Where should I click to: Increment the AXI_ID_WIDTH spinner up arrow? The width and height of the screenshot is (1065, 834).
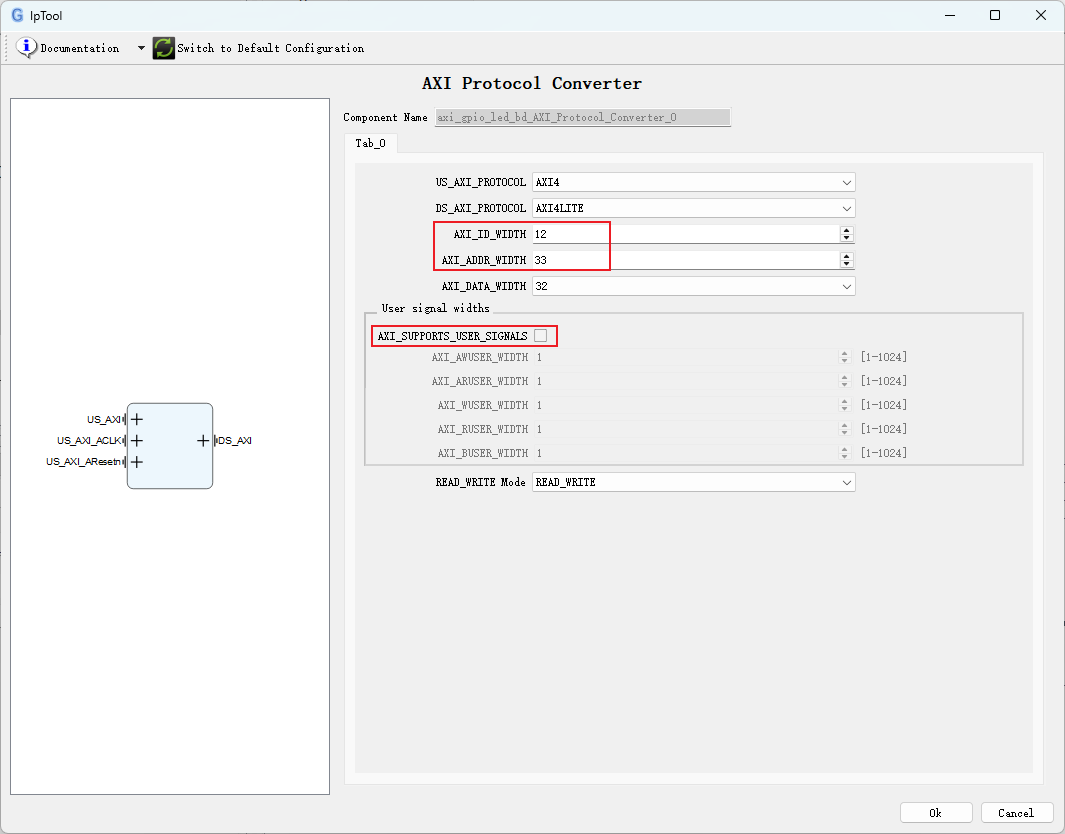(x=847, y=230)
